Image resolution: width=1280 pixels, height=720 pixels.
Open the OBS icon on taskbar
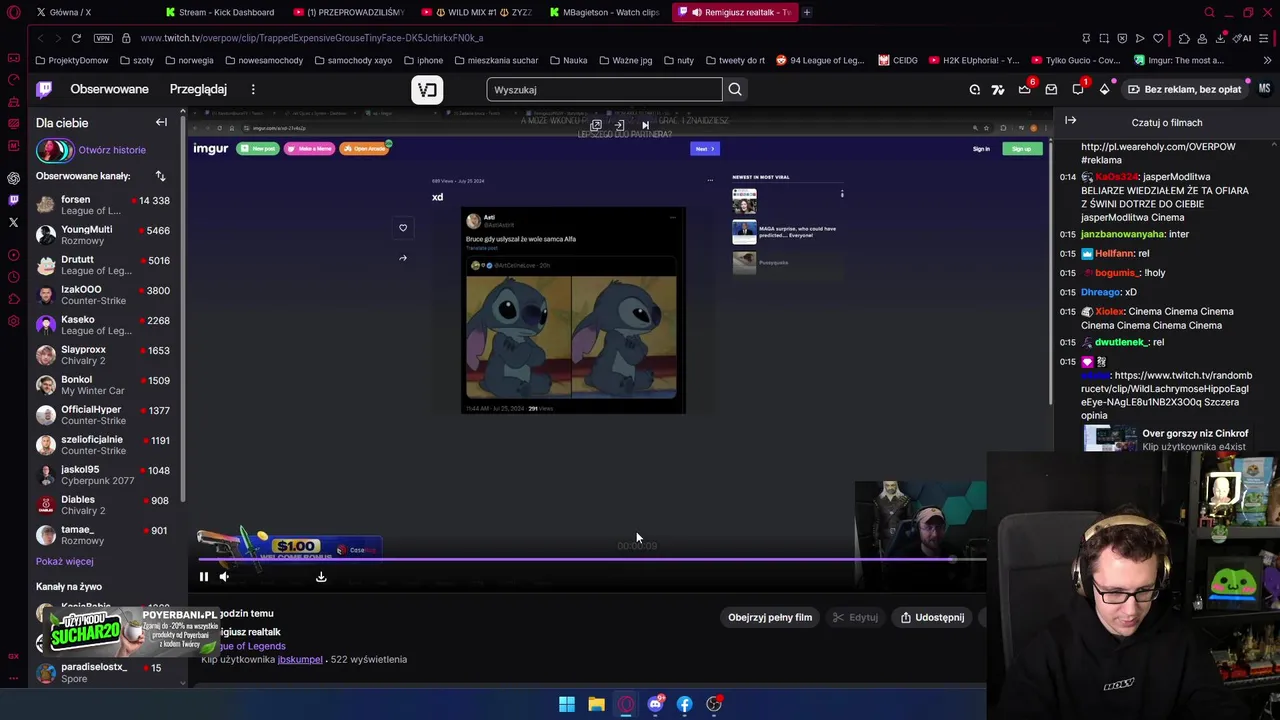click(714, 704)
